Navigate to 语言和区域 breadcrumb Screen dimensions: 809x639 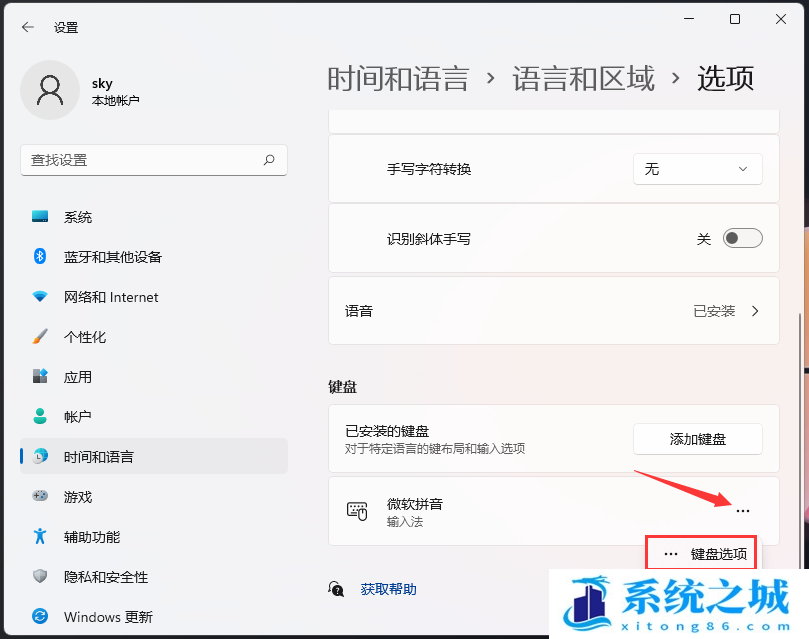point(583,79)
